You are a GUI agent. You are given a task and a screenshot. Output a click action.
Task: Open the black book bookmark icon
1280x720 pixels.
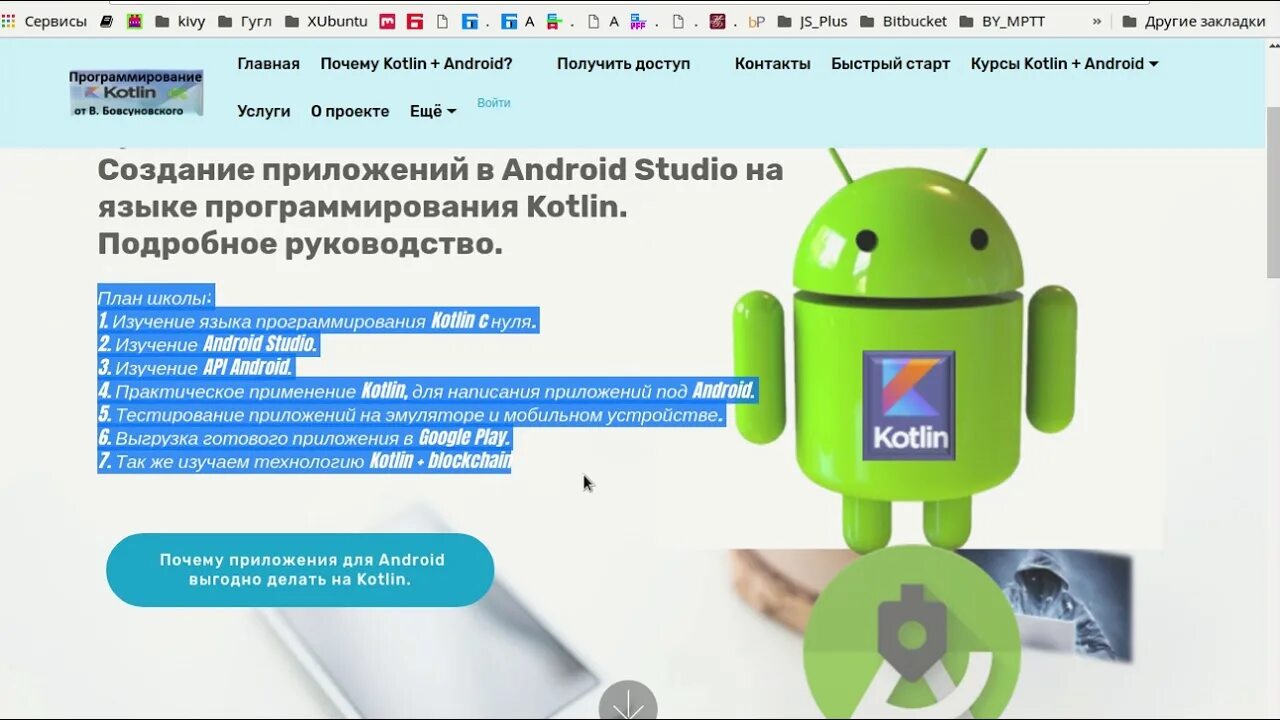(107, 21)
